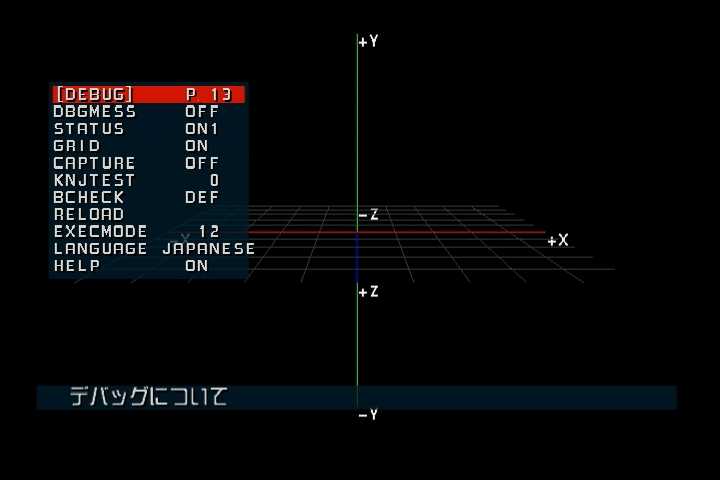Click the -Y axis label
Viewport: 720px width, 480px height.
coord(368,415)
